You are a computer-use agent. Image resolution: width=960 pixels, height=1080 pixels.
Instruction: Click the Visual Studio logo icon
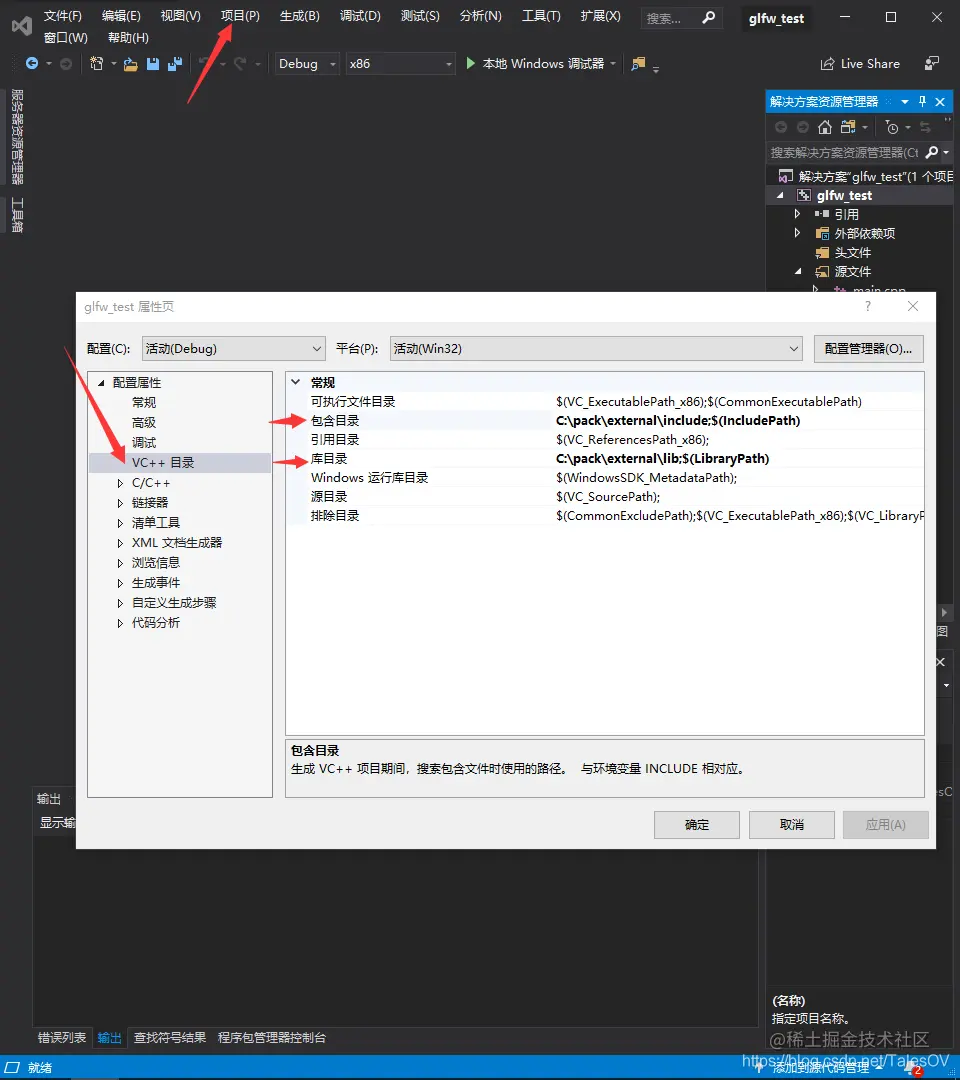pyautogui.click(x=22, y=26)
